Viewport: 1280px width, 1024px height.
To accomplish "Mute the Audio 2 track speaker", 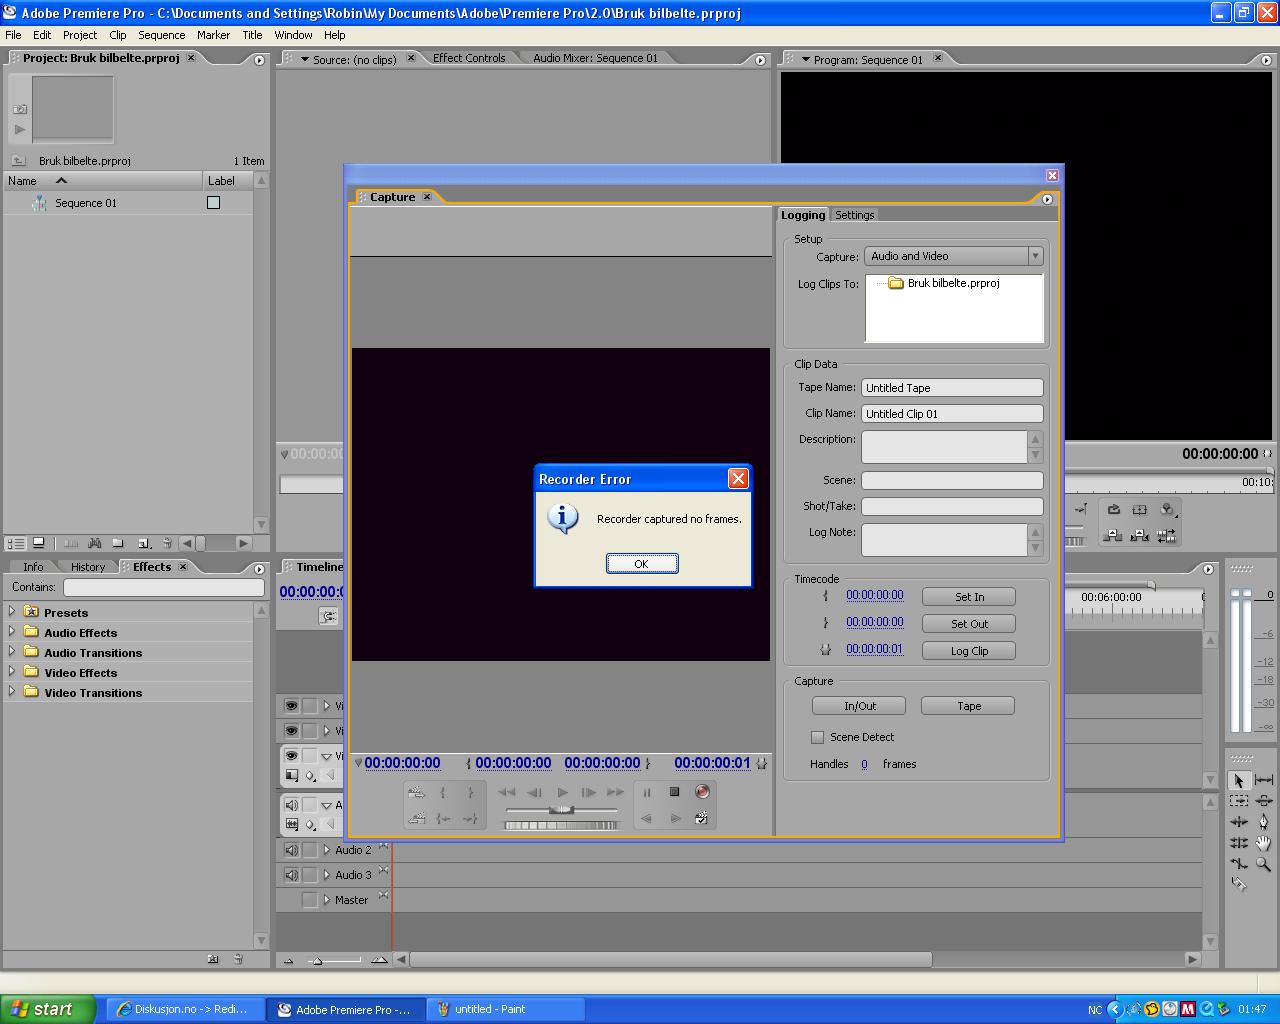I will click(291, 850).
